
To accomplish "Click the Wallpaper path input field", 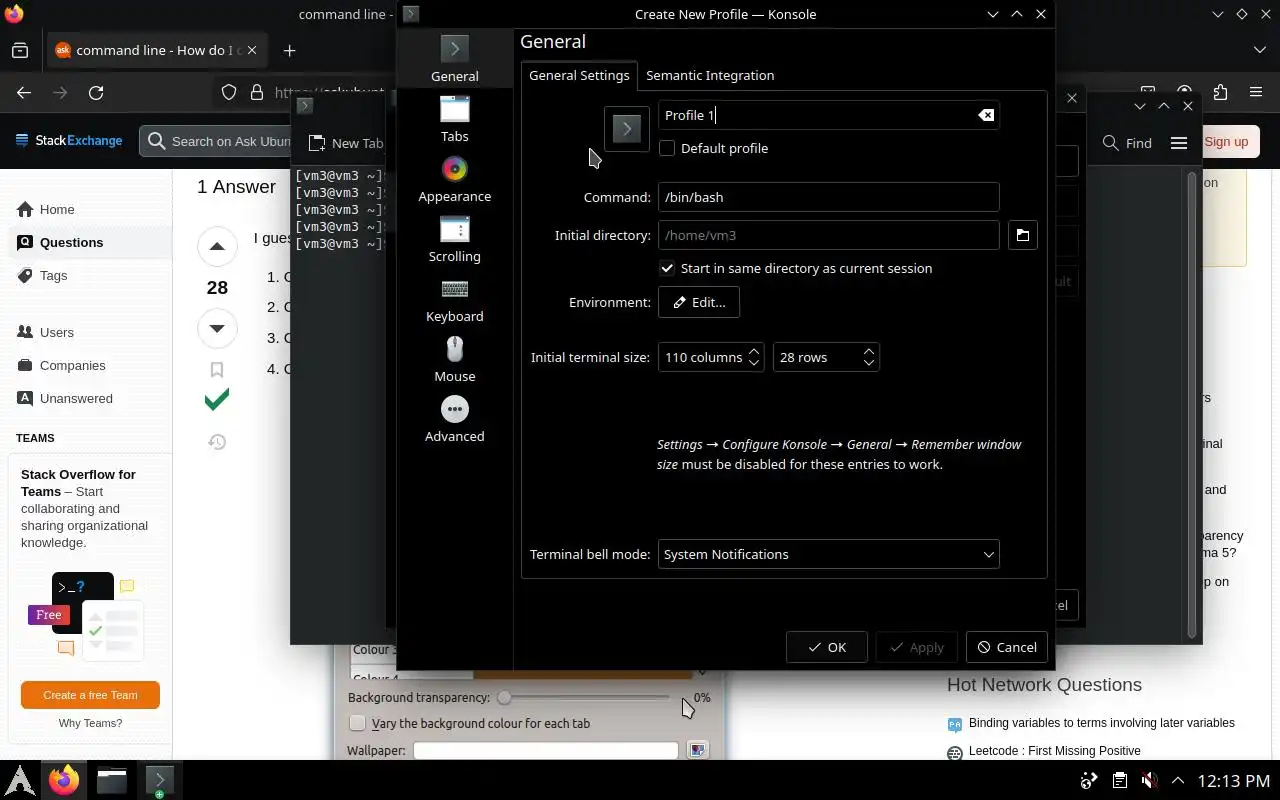I will coord(546,750).
